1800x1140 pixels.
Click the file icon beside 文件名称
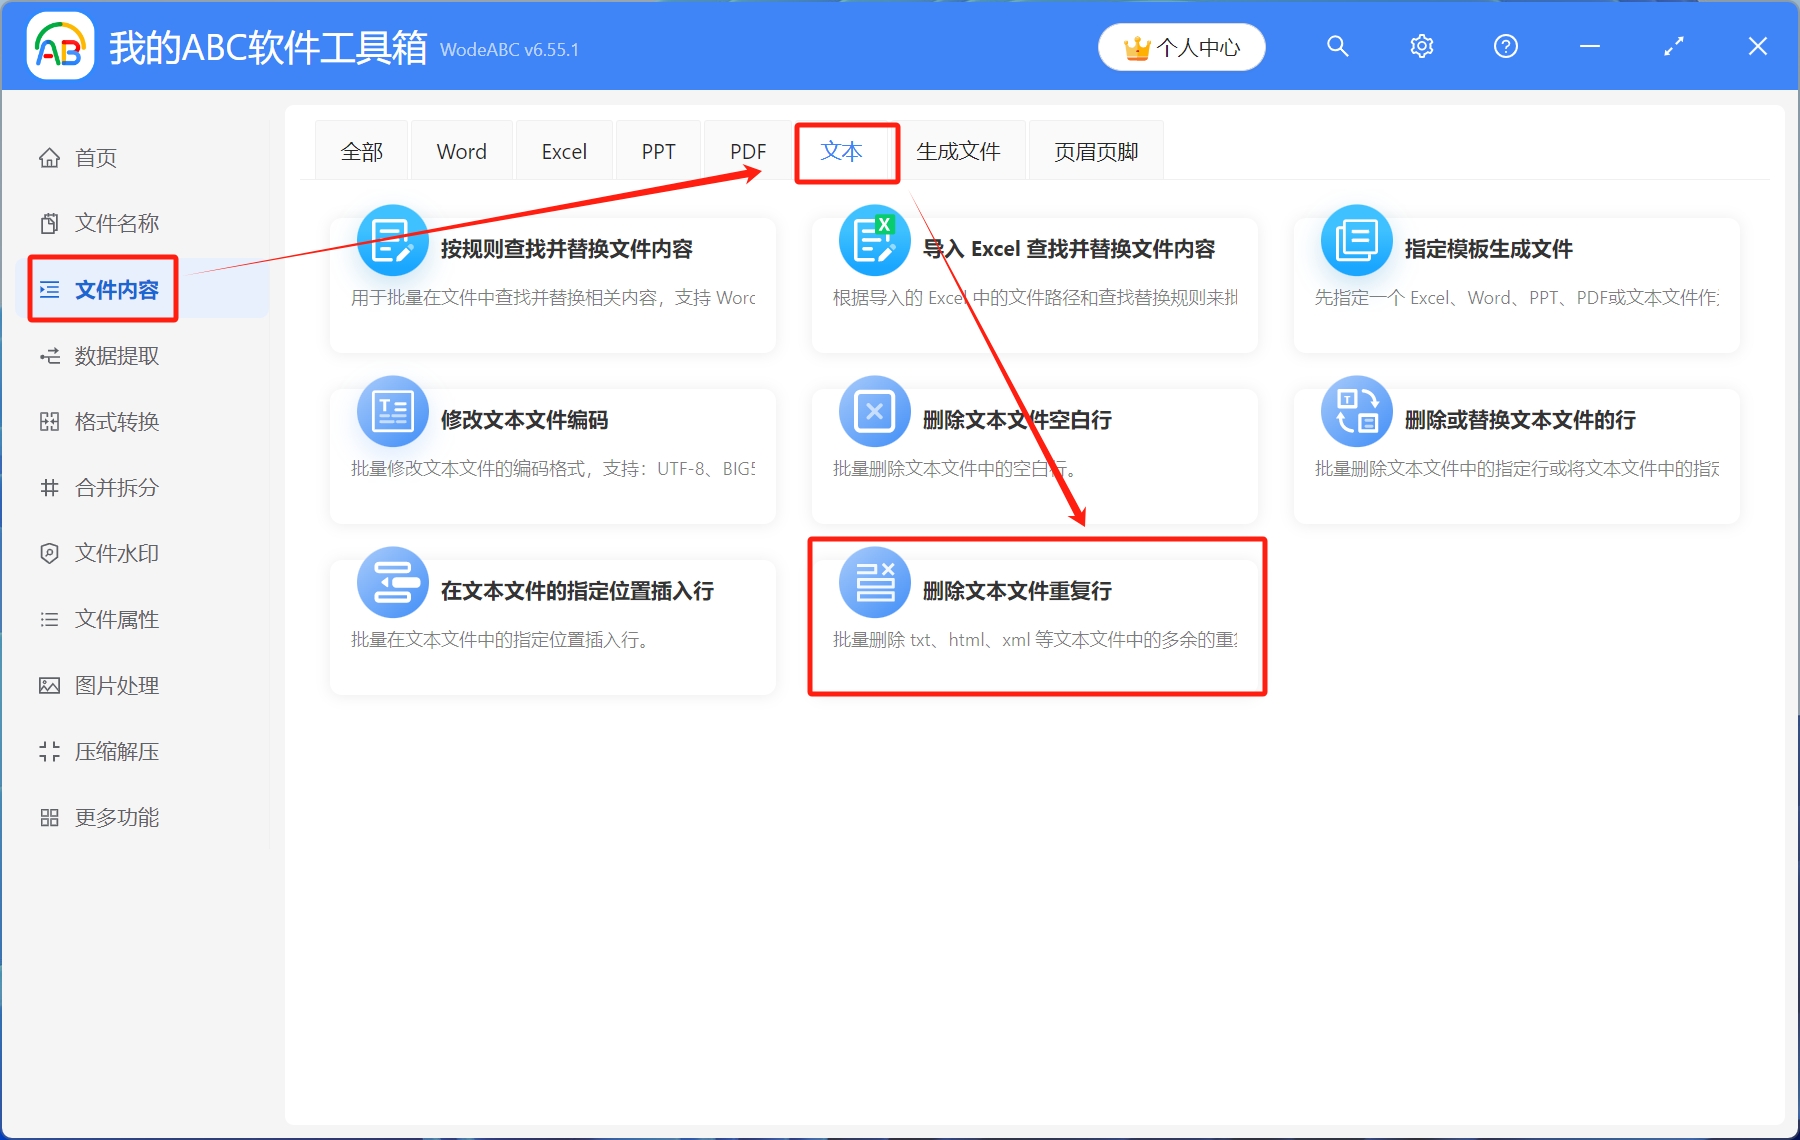pos(49,224)
